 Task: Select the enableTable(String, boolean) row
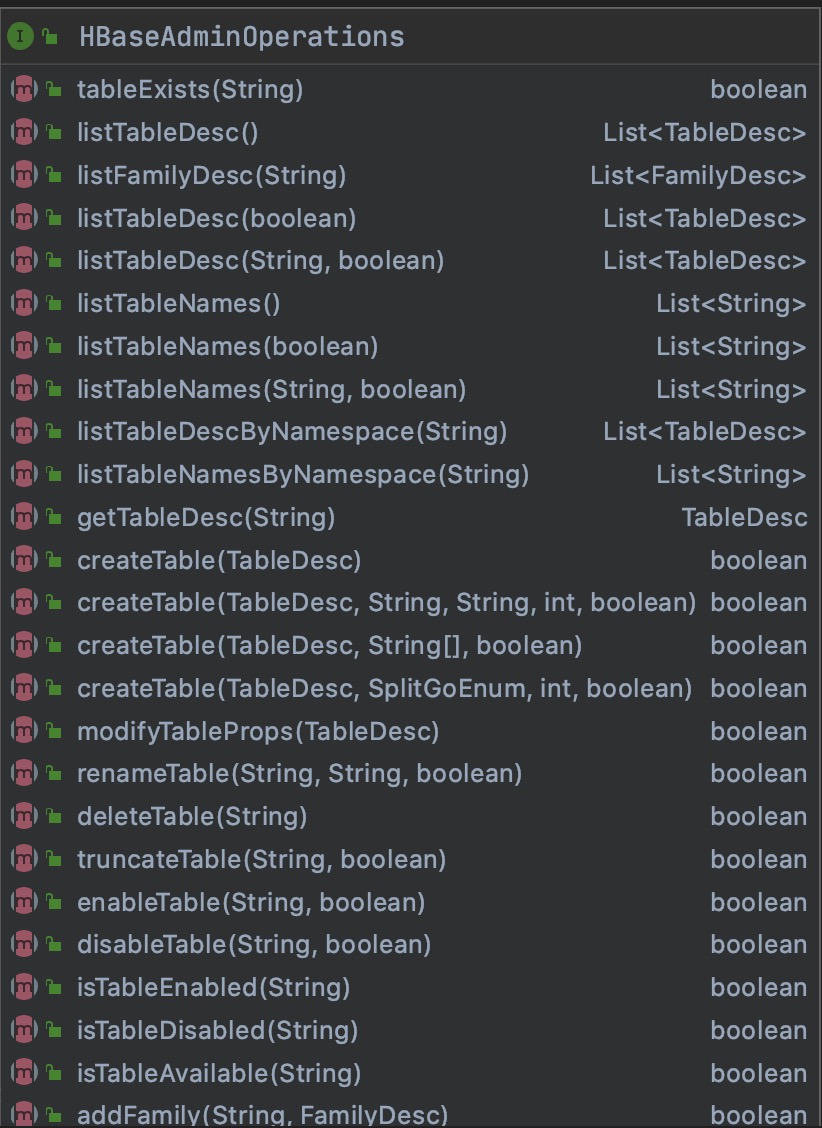point(410,901)
